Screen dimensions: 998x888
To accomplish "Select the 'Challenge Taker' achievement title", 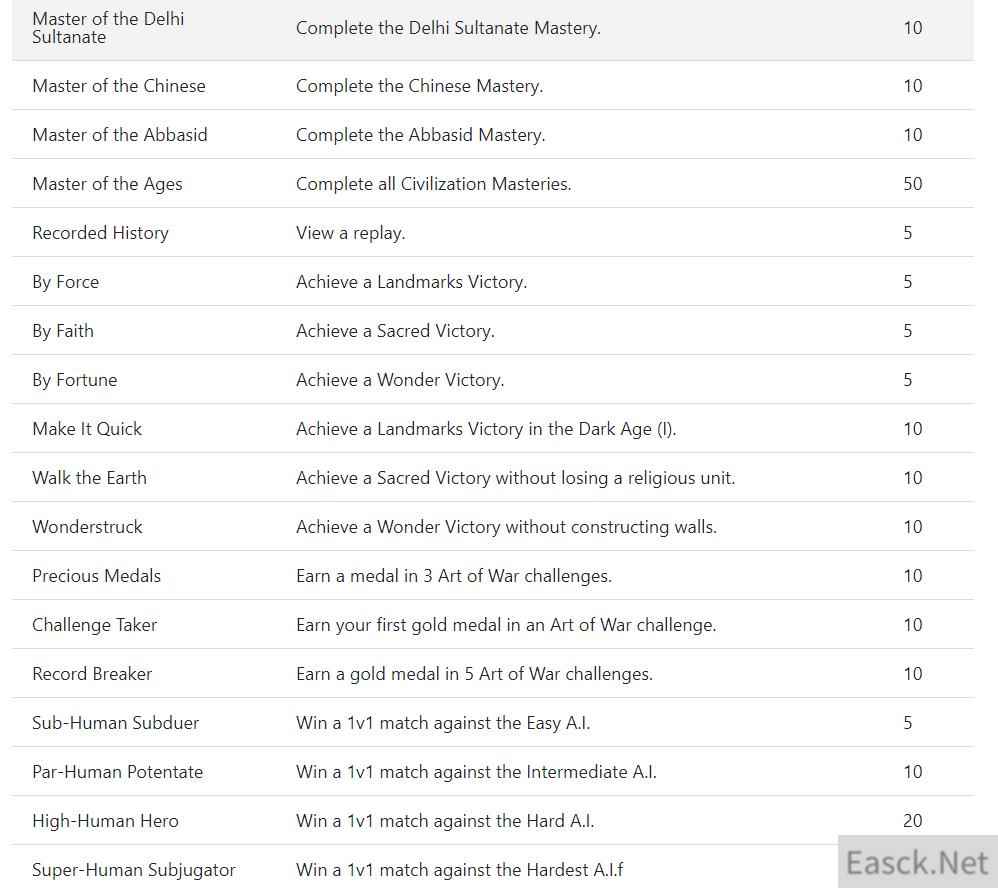I will click(x=94, y=625).
